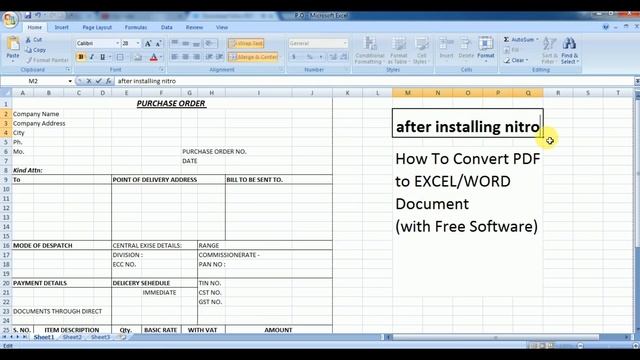This screenshot has width=640, height=360.
Task: Expand the Clear dropdown
Action: 527,60
